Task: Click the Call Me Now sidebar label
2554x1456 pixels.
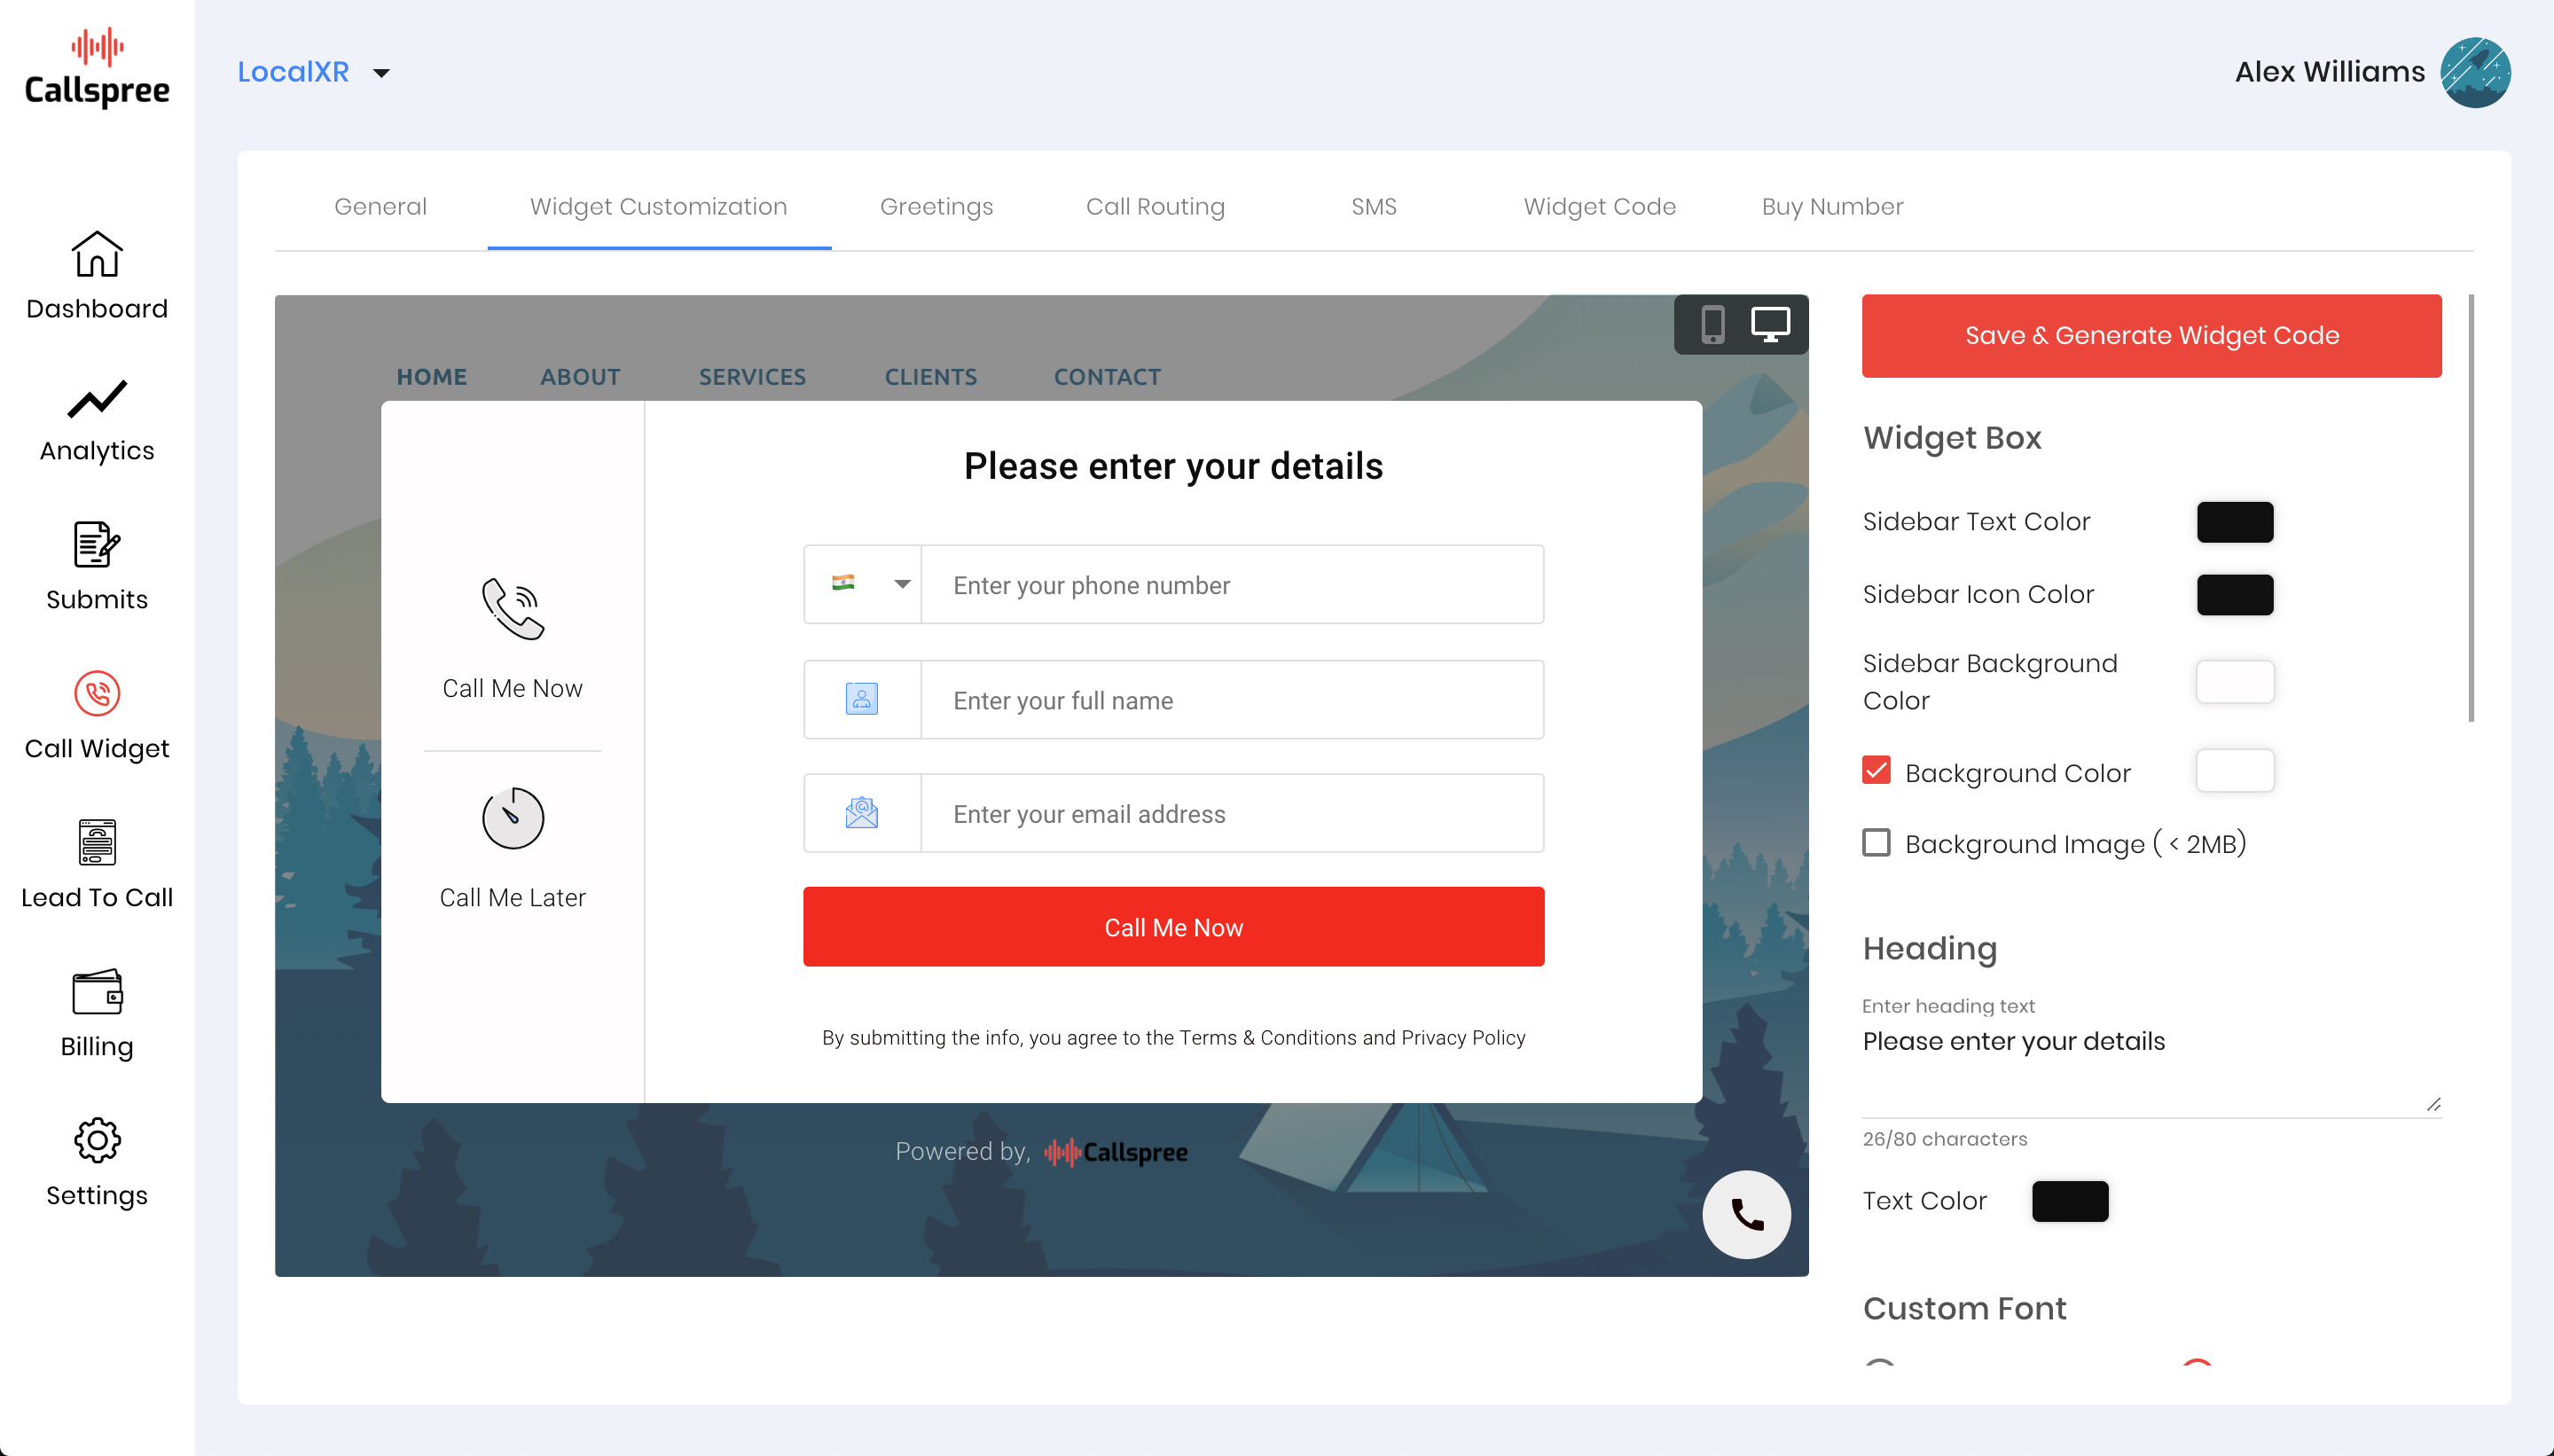Action: tap(513, 688)
